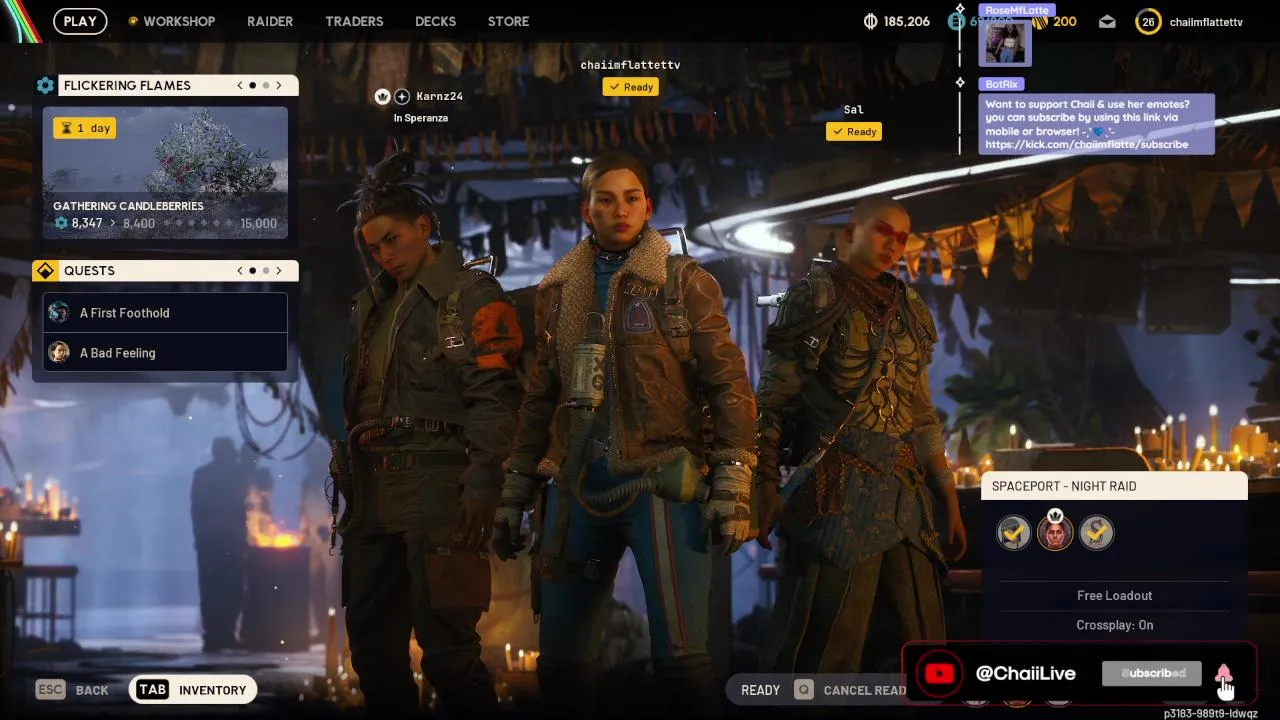Click the ESC key icon
1280x720 pixels.
coord(50,689)
